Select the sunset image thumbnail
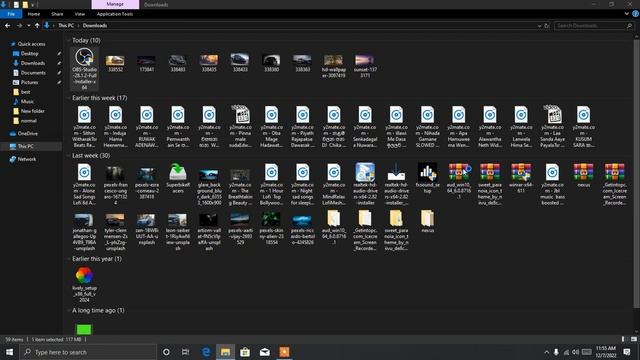The height and width of the screenshot is (360, 640). (365, 66)
